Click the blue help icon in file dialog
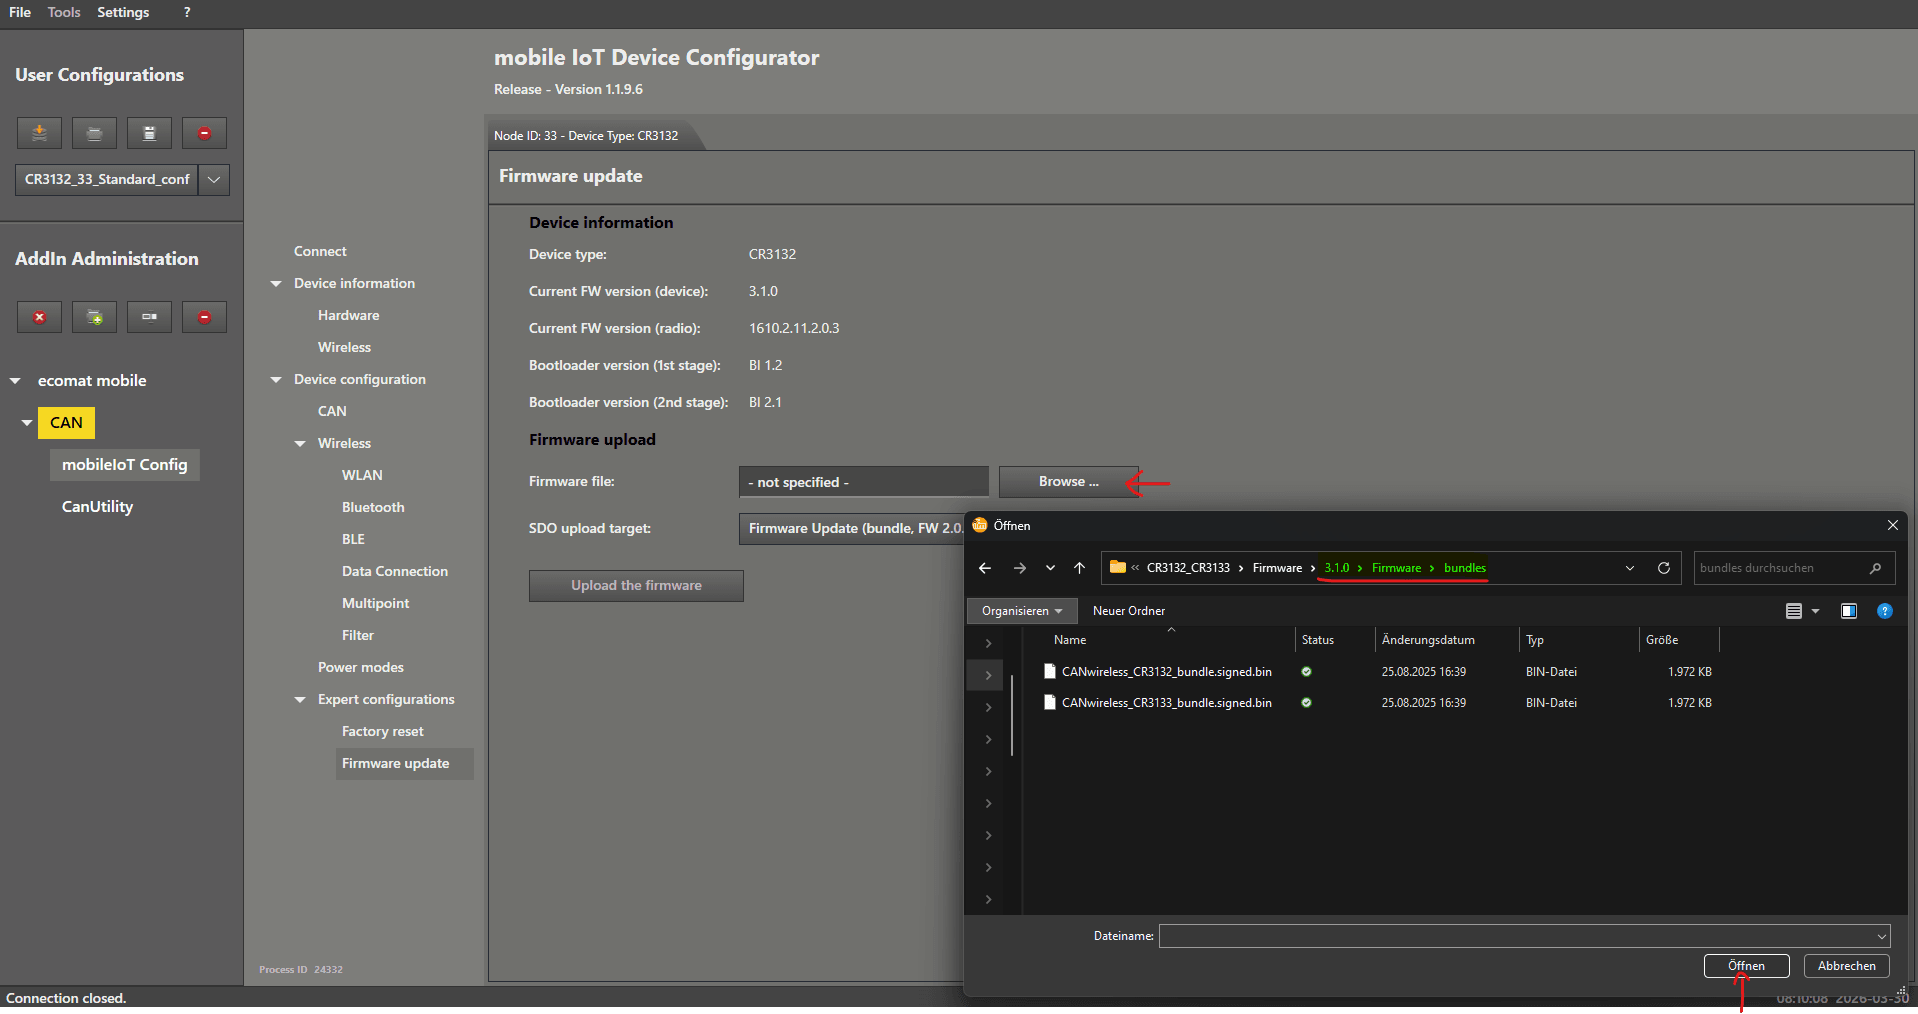The width and height of the screenshot is (1918, 1014). coord(1884,611)
